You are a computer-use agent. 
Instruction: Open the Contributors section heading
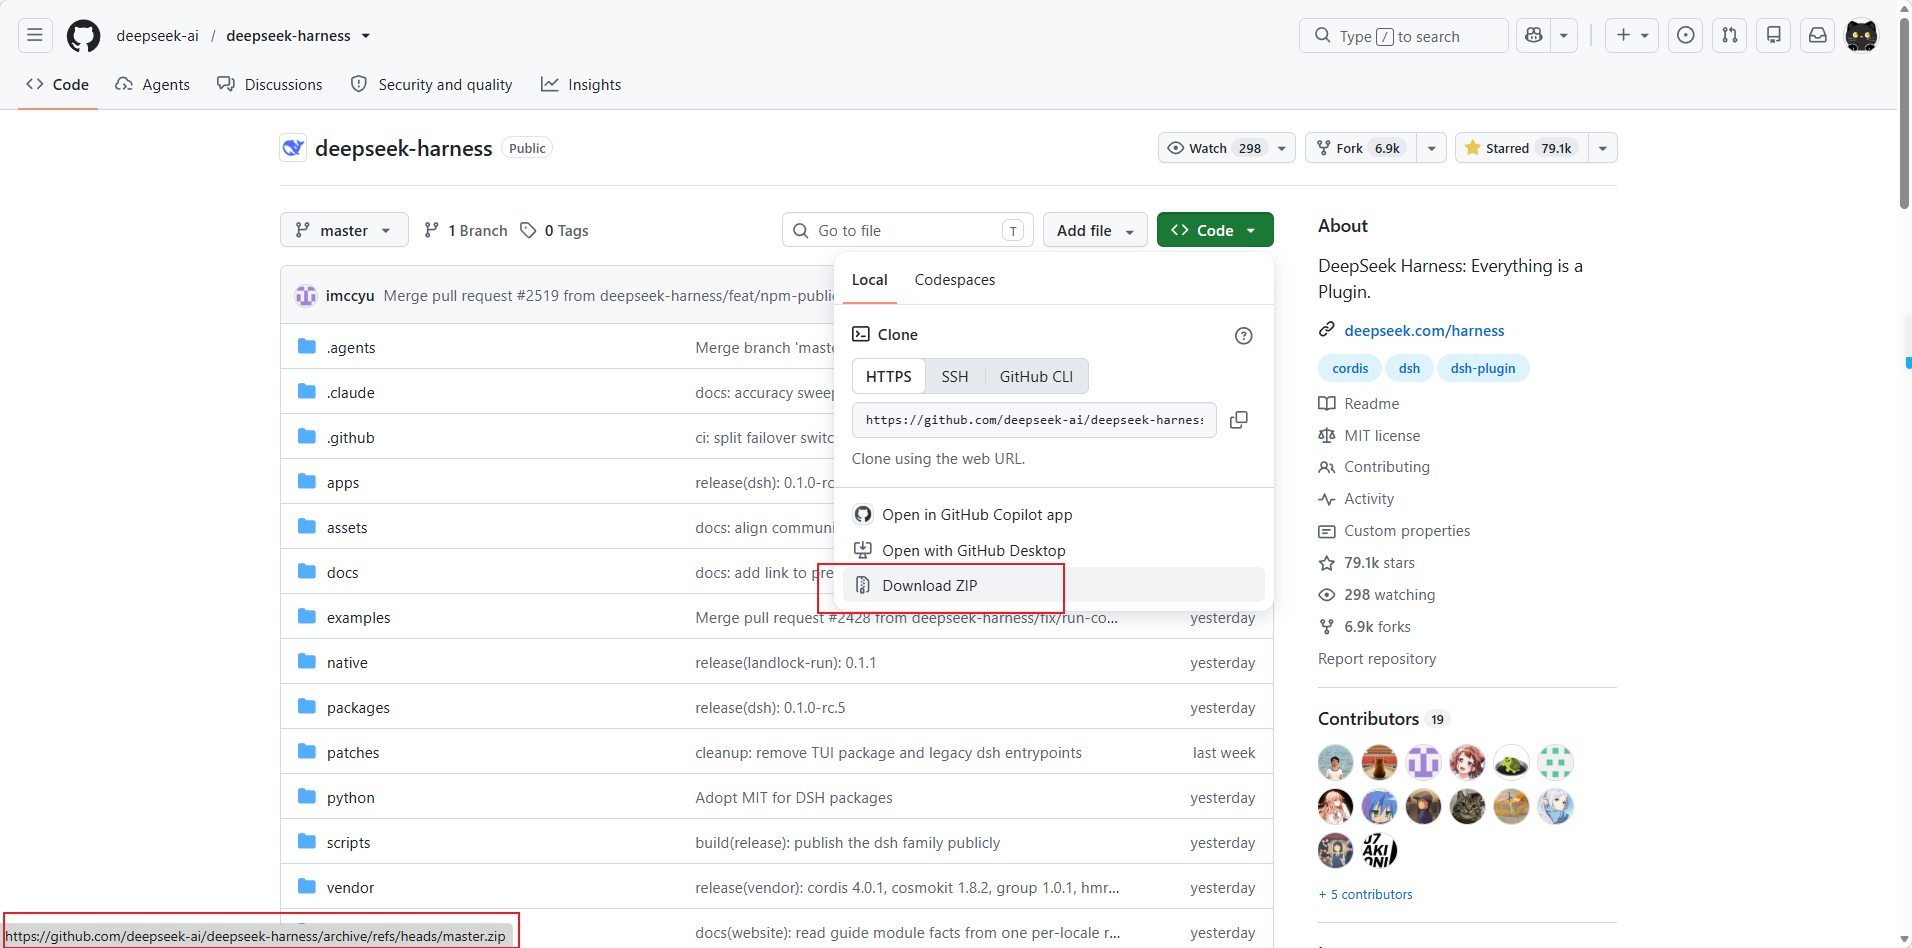(x=1368, y=719)
